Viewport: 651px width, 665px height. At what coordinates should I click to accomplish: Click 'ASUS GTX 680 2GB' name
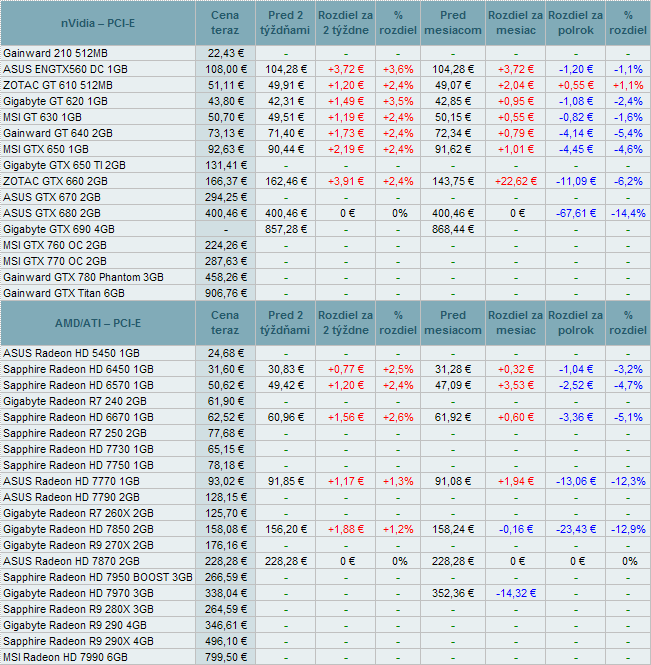click(52, 213)
